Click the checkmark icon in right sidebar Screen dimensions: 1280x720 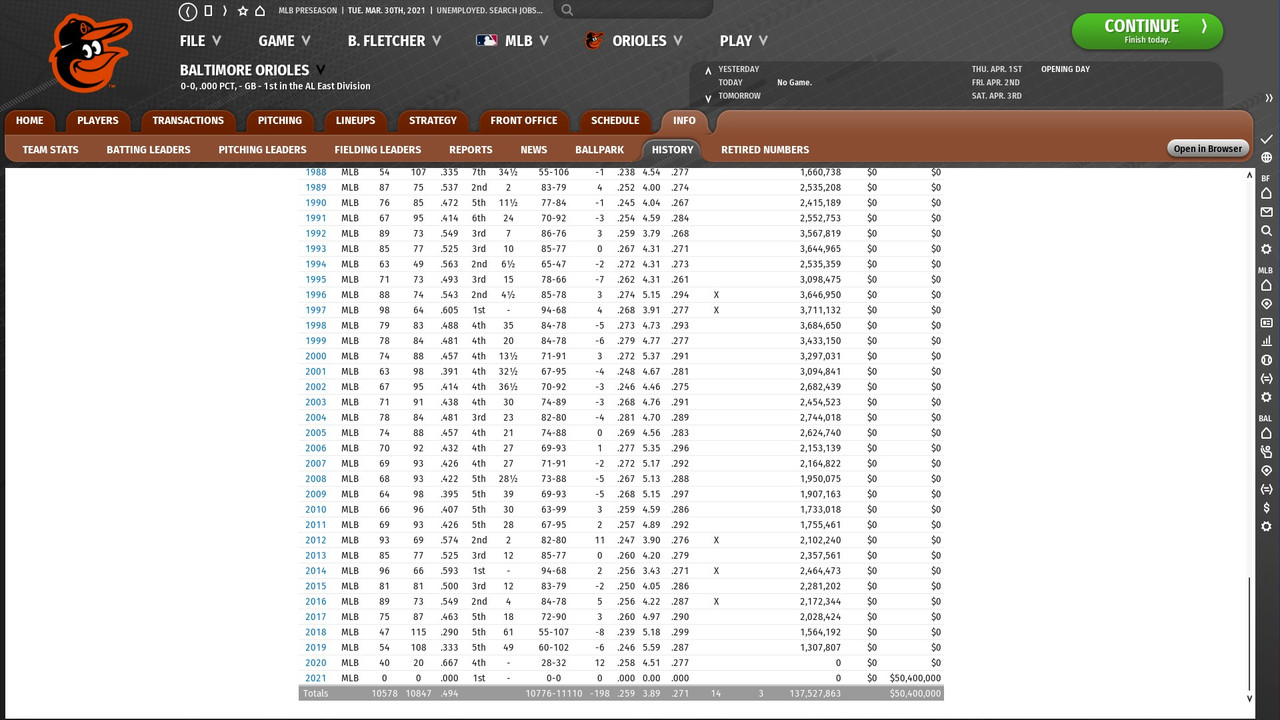click(1266, 139)
